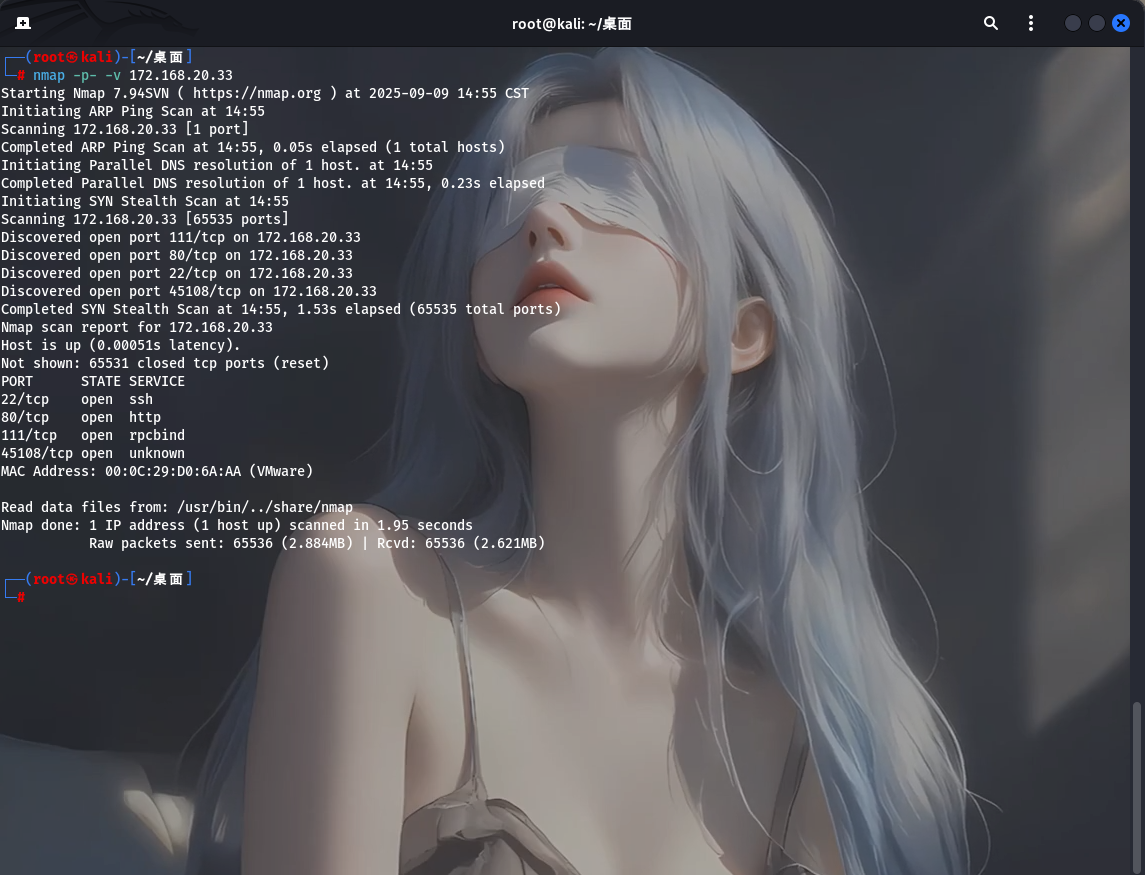The height and width of the screenshot is (875, 1145).
Task: Click the window title root@kali
Action: click(571, 24)
